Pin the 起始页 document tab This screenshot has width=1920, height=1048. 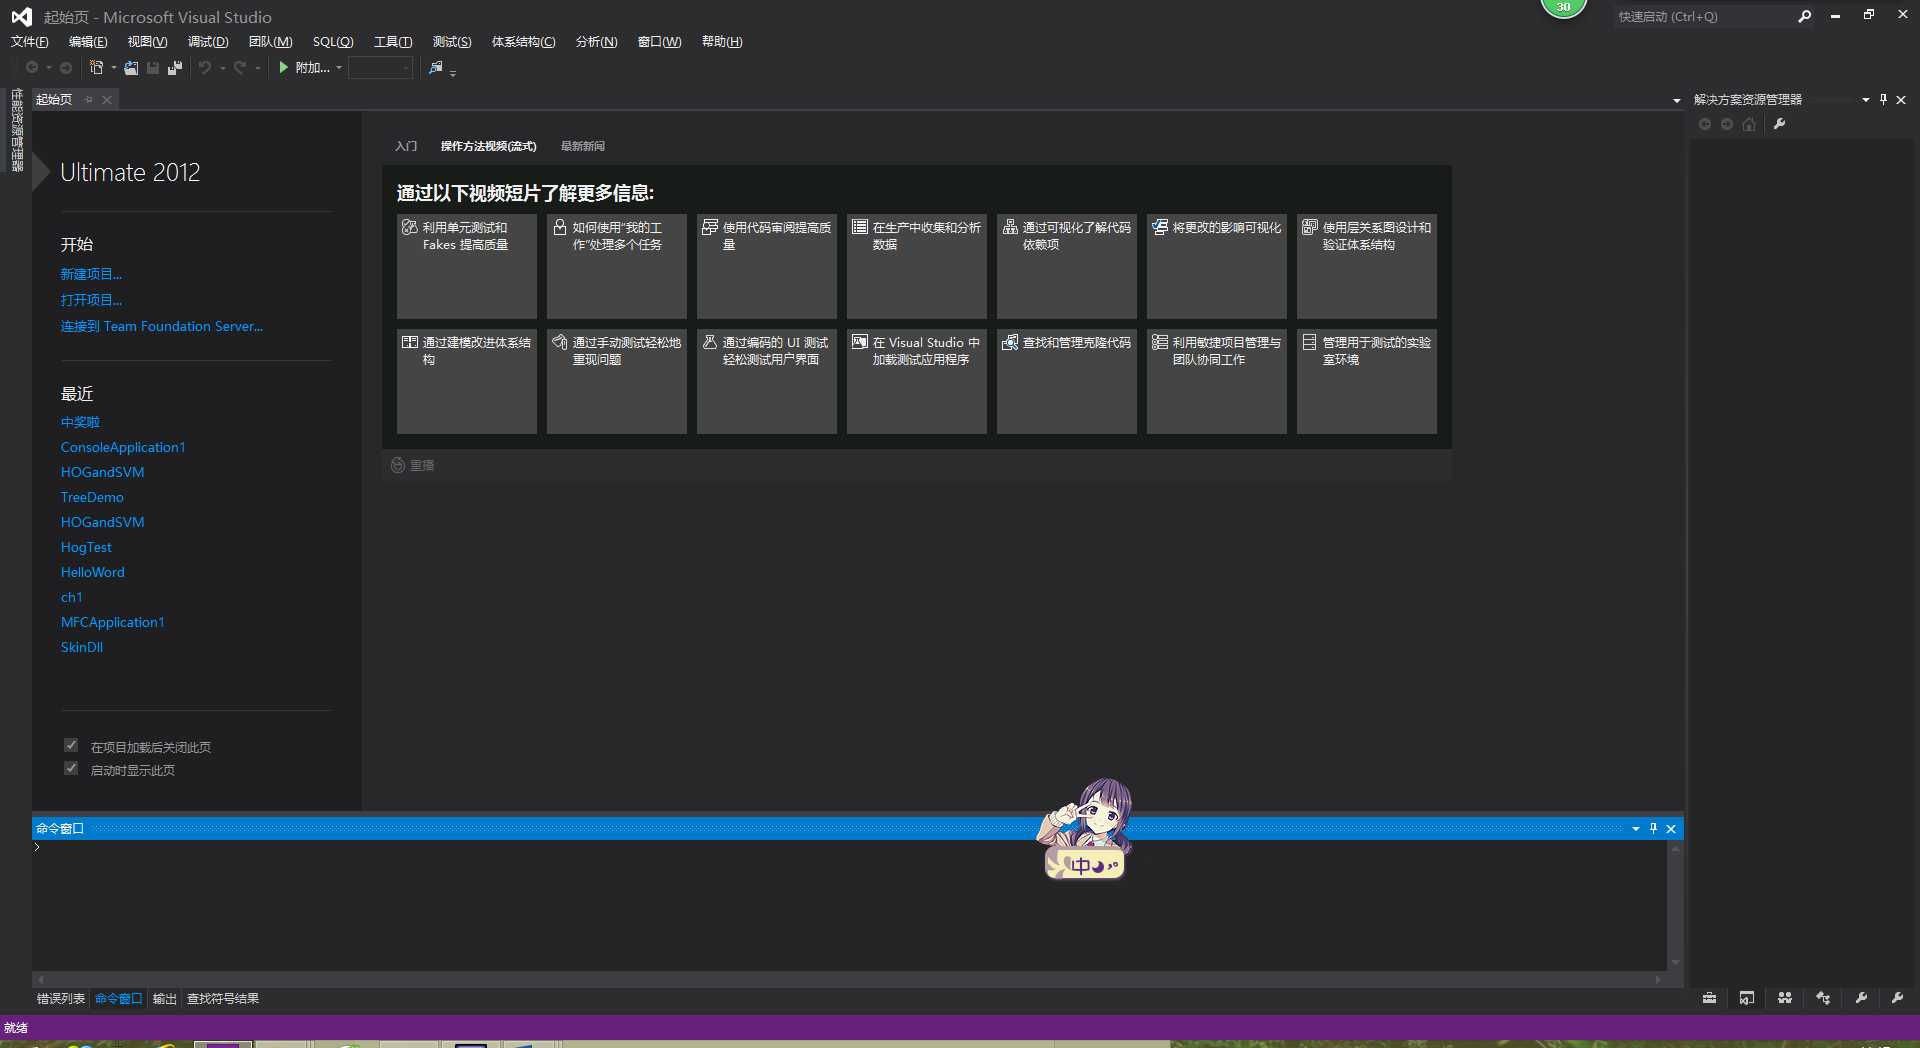[89, 99]
